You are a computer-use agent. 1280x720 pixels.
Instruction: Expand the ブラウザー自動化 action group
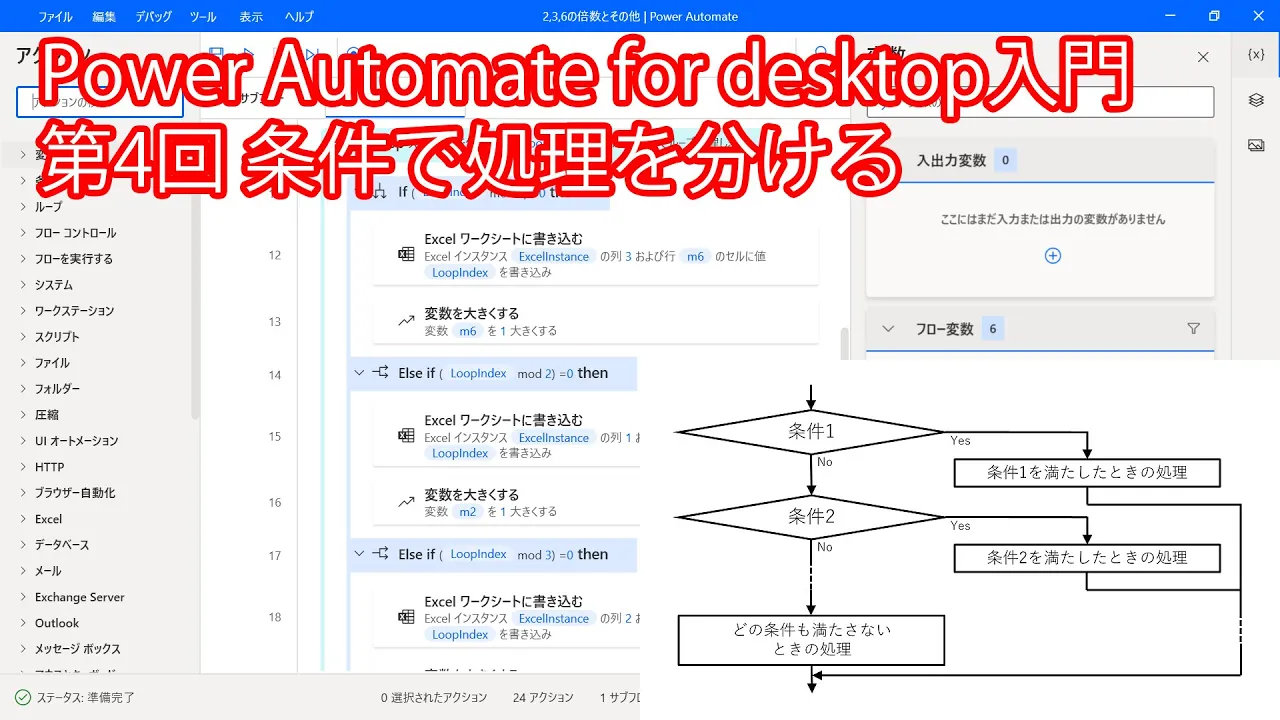[x=24, y=493]
